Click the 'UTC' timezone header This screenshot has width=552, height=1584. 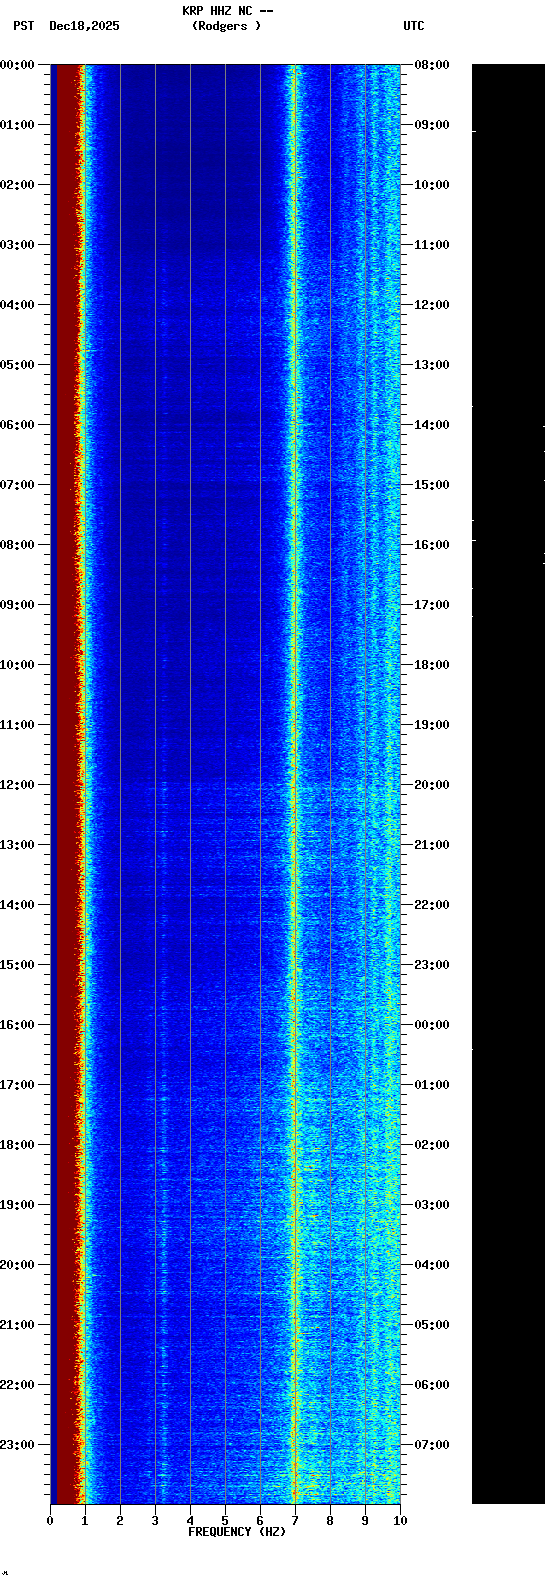pyautogui.click(x=414, y=26)
